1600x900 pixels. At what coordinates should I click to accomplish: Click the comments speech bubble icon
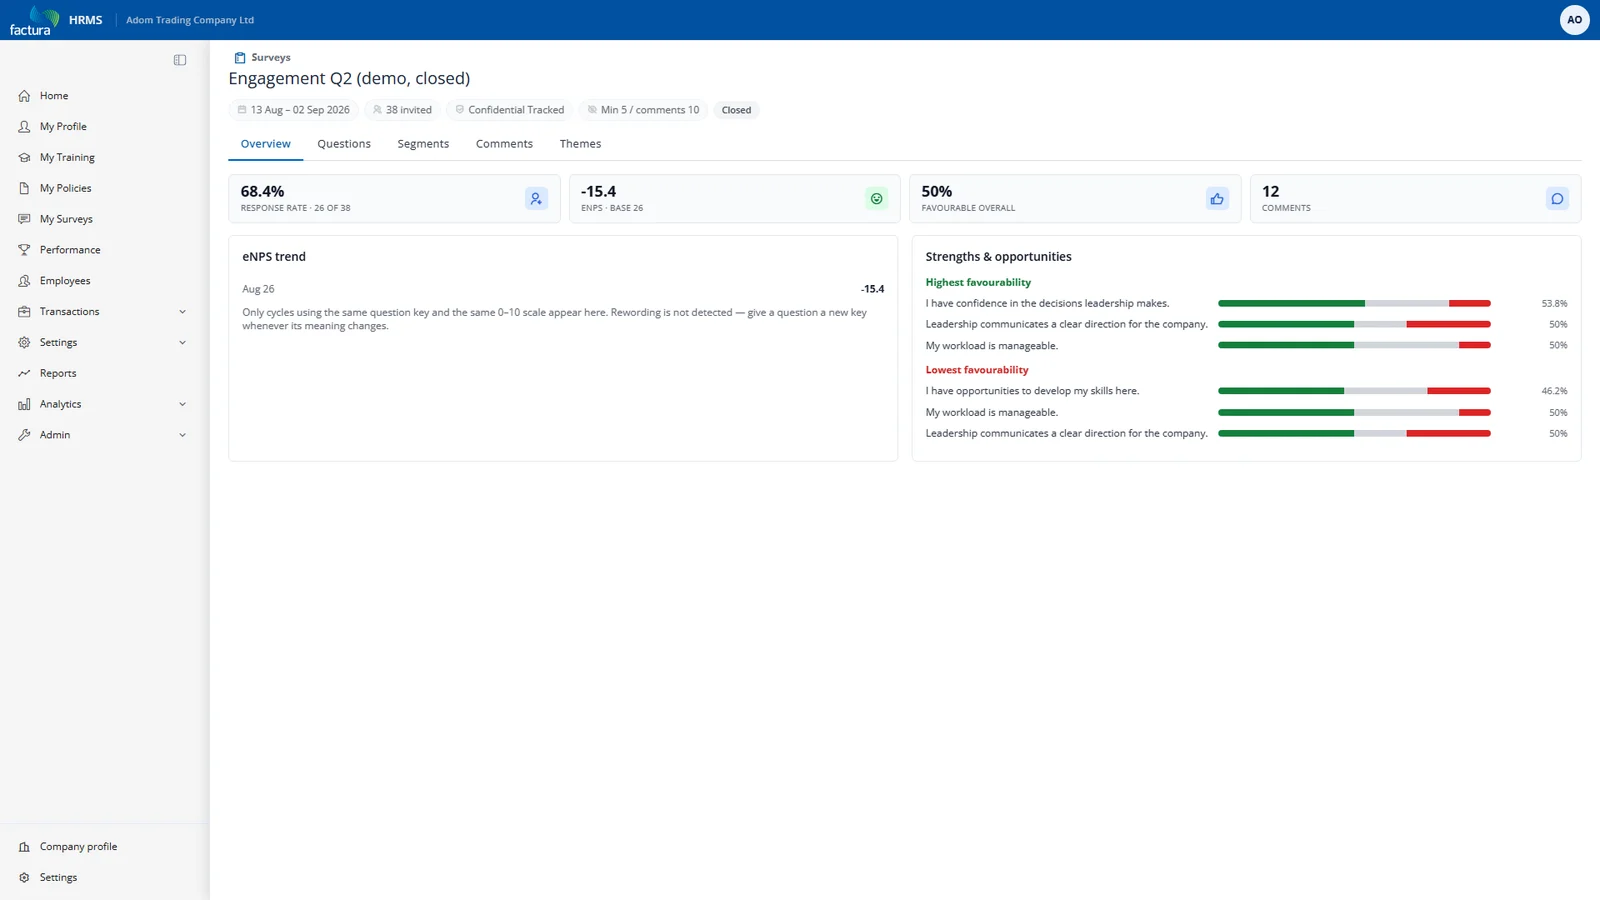(x=1557, y=199)
